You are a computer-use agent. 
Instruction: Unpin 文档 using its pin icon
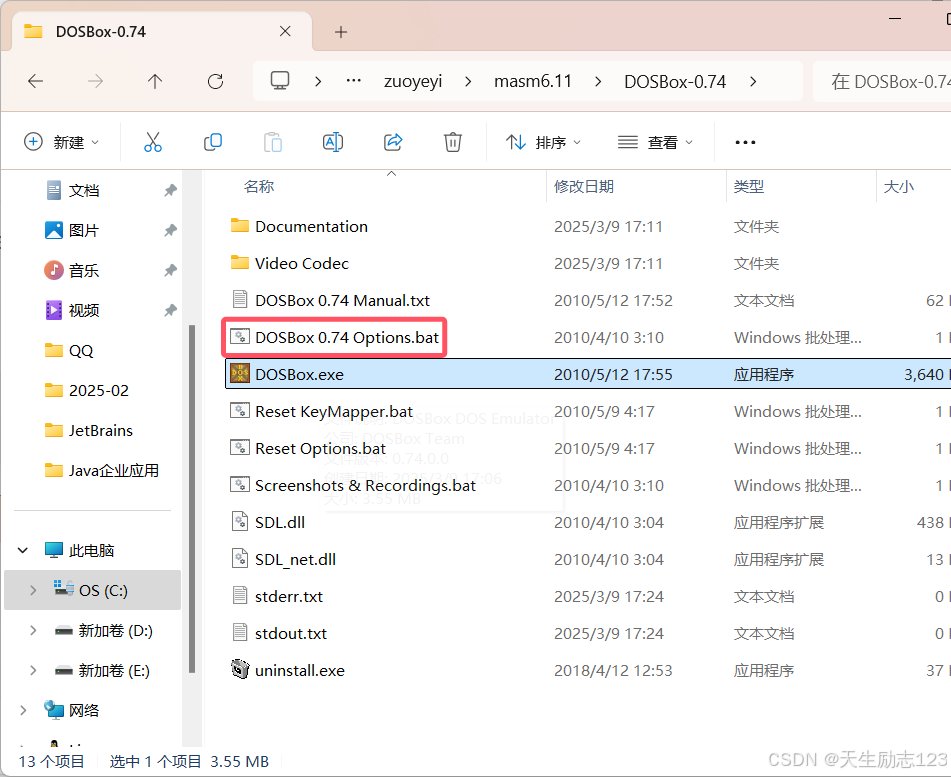pyautogui.click(x=170, y=190)
